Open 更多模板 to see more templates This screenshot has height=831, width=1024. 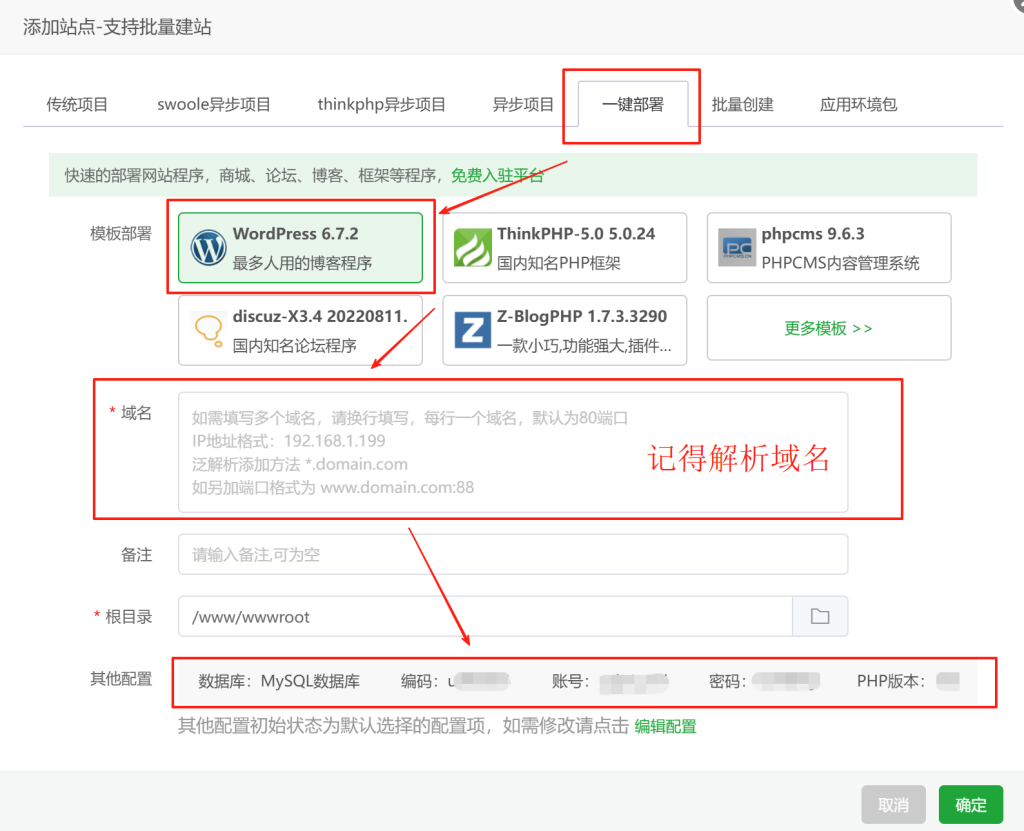(x=829, y=328)
